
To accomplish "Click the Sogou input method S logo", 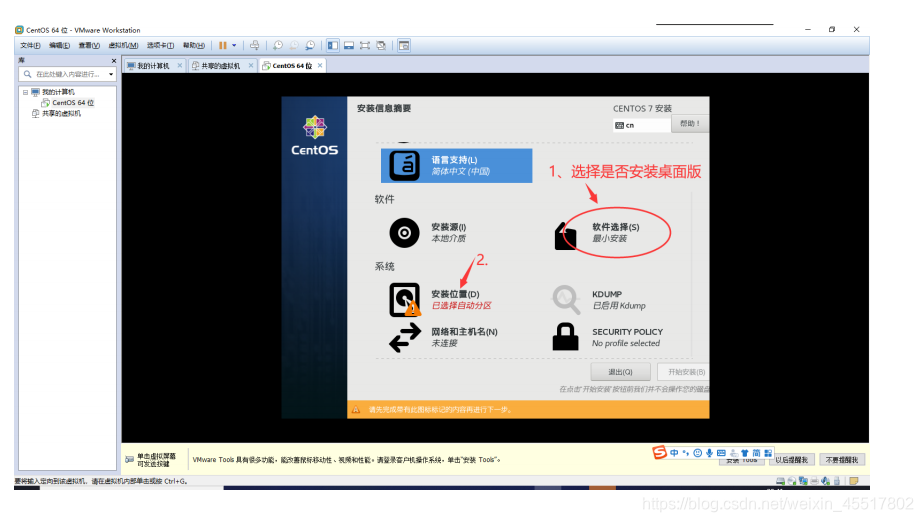I will click(x=659, y=453).
